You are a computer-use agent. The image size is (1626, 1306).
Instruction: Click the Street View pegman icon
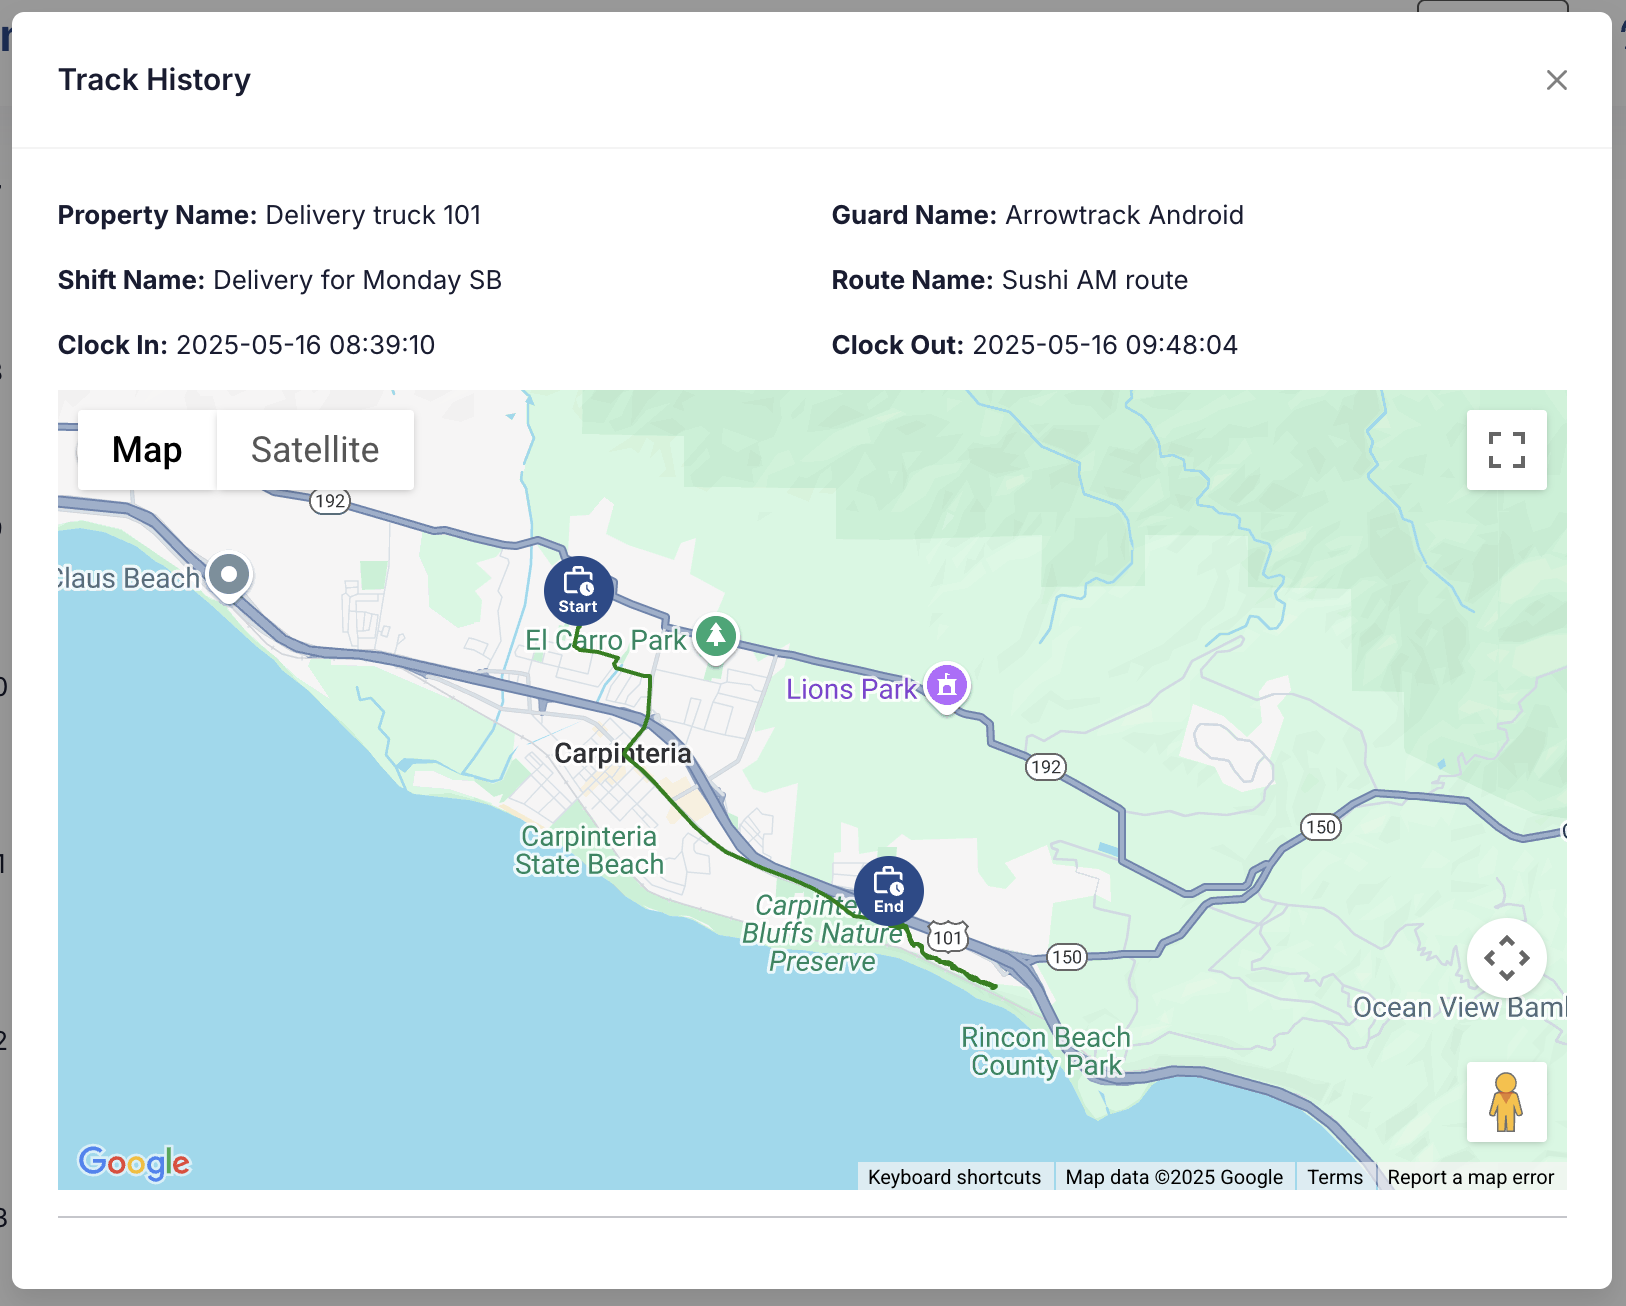coord(1506,1102)
